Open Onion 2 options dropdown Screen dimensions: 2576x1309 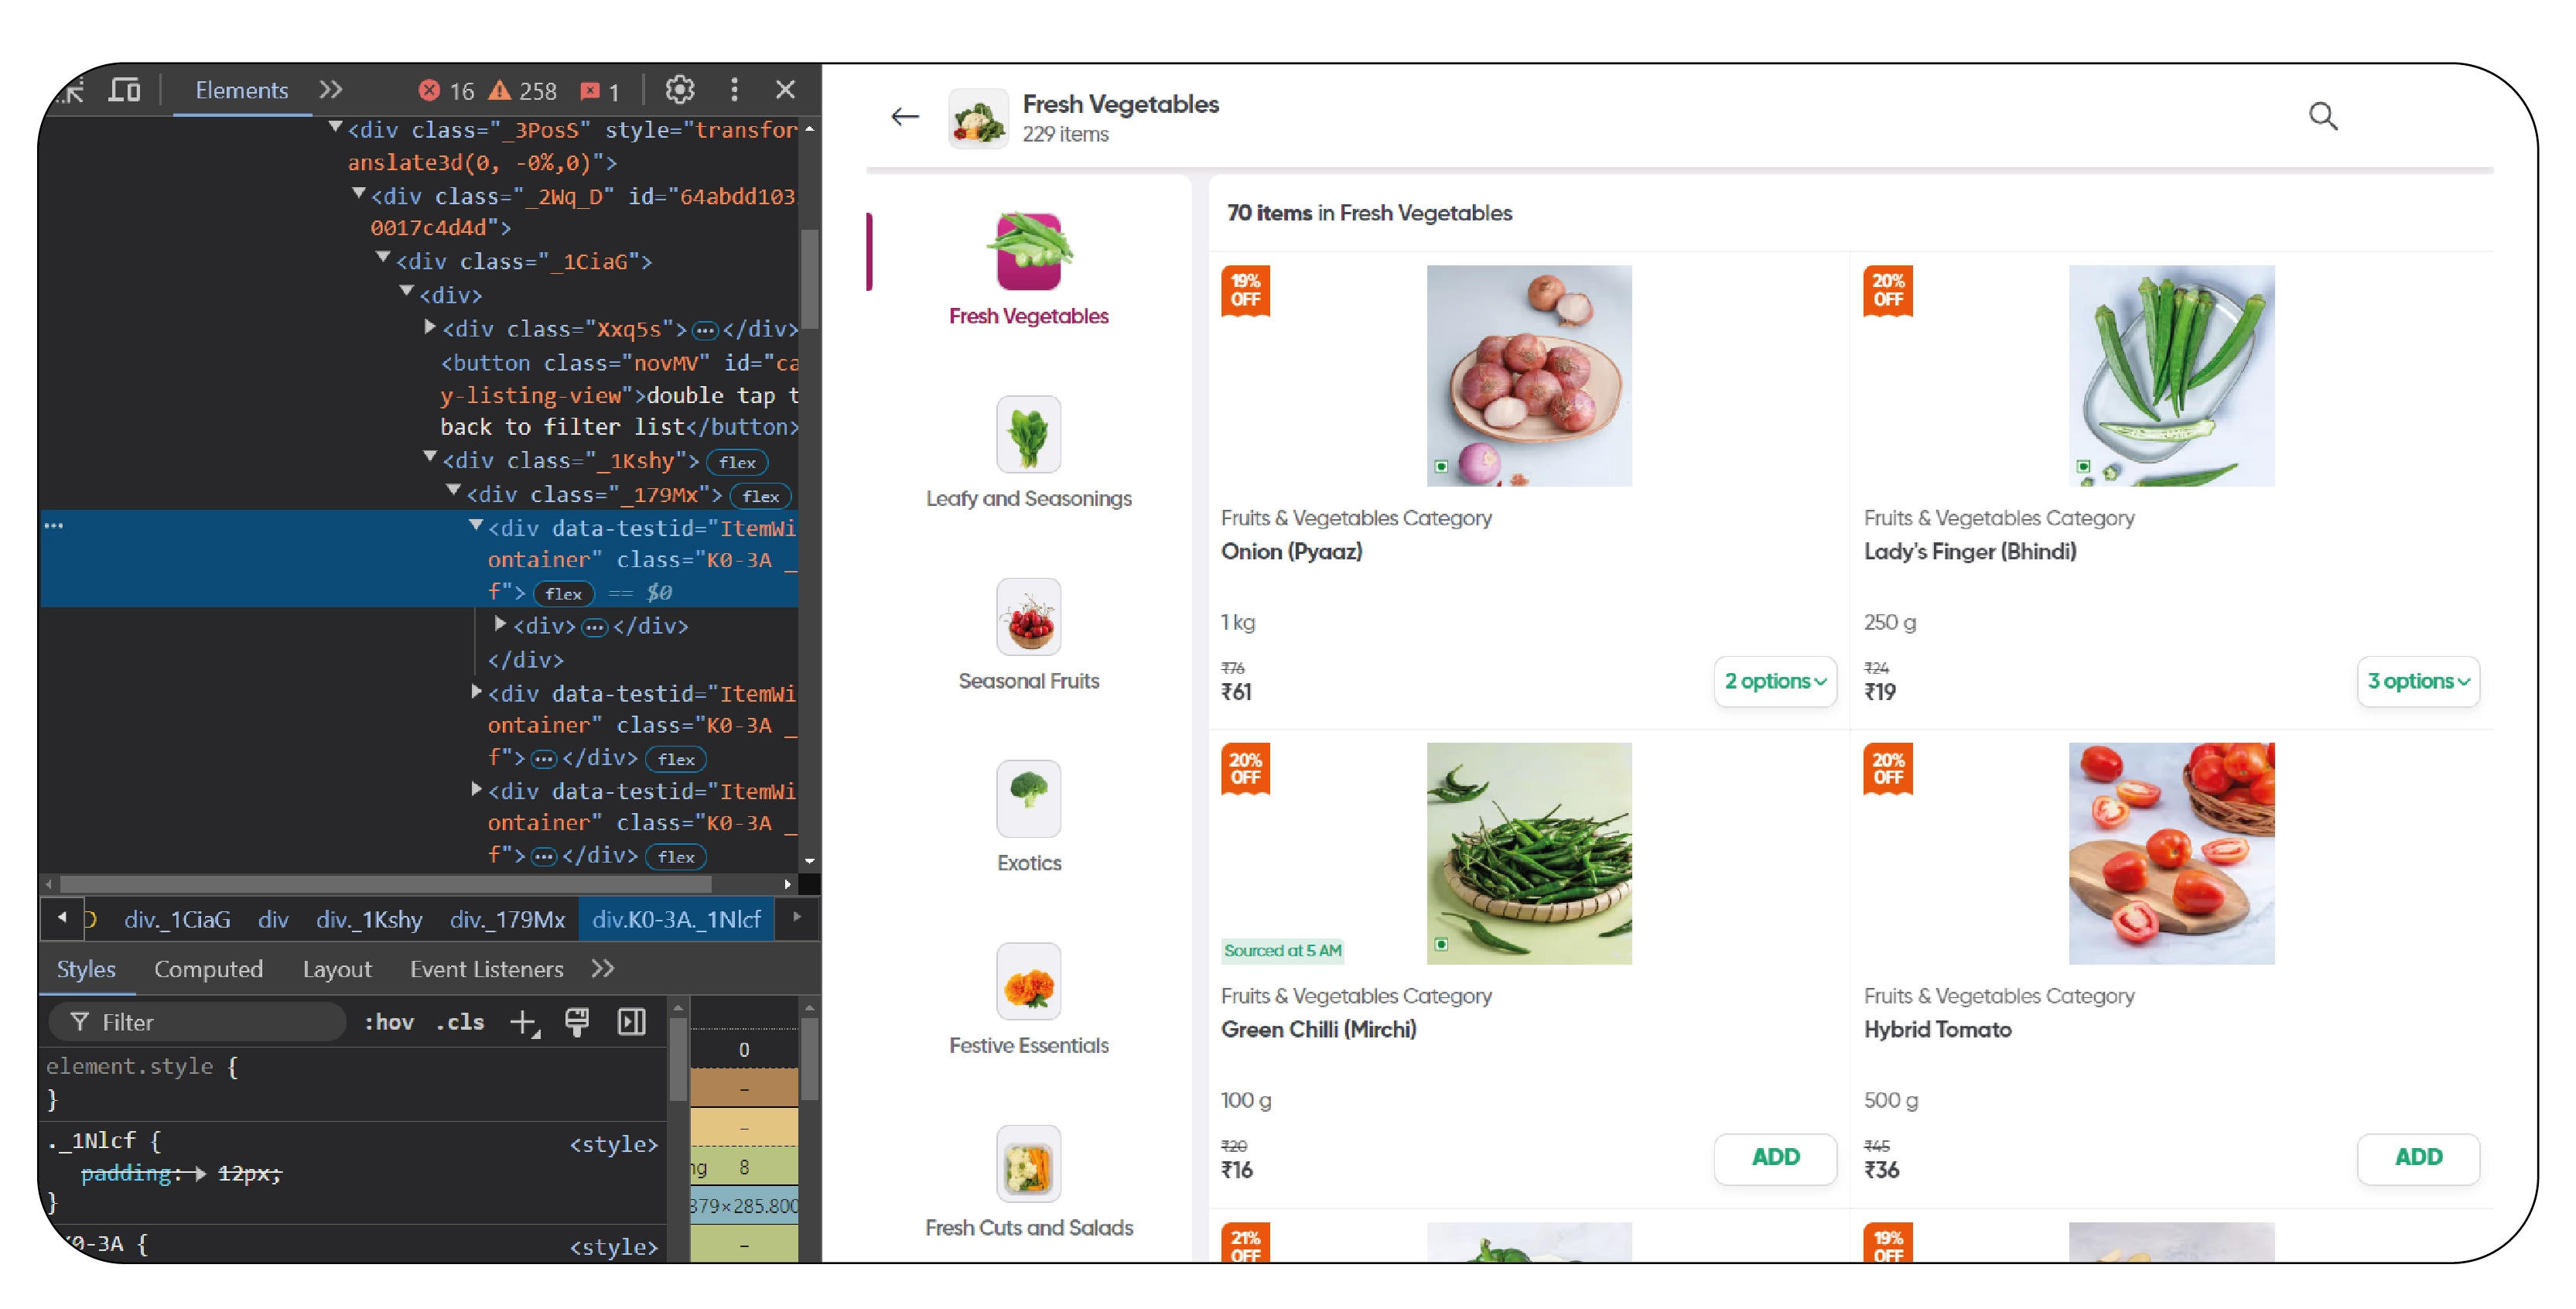click(1775, 681)
